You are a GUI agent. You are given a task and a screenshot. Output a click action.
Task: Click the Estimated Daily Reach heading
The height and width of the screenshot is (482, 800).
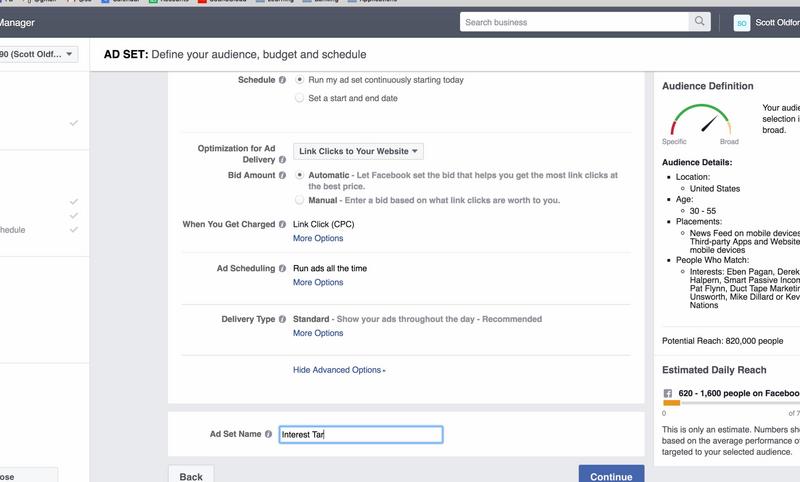(714, 370)
